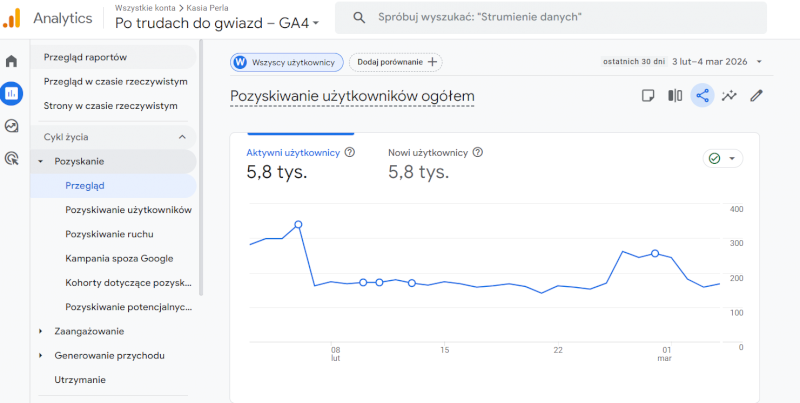Click the share report icon
800x403 pixels.
point(702,96)
